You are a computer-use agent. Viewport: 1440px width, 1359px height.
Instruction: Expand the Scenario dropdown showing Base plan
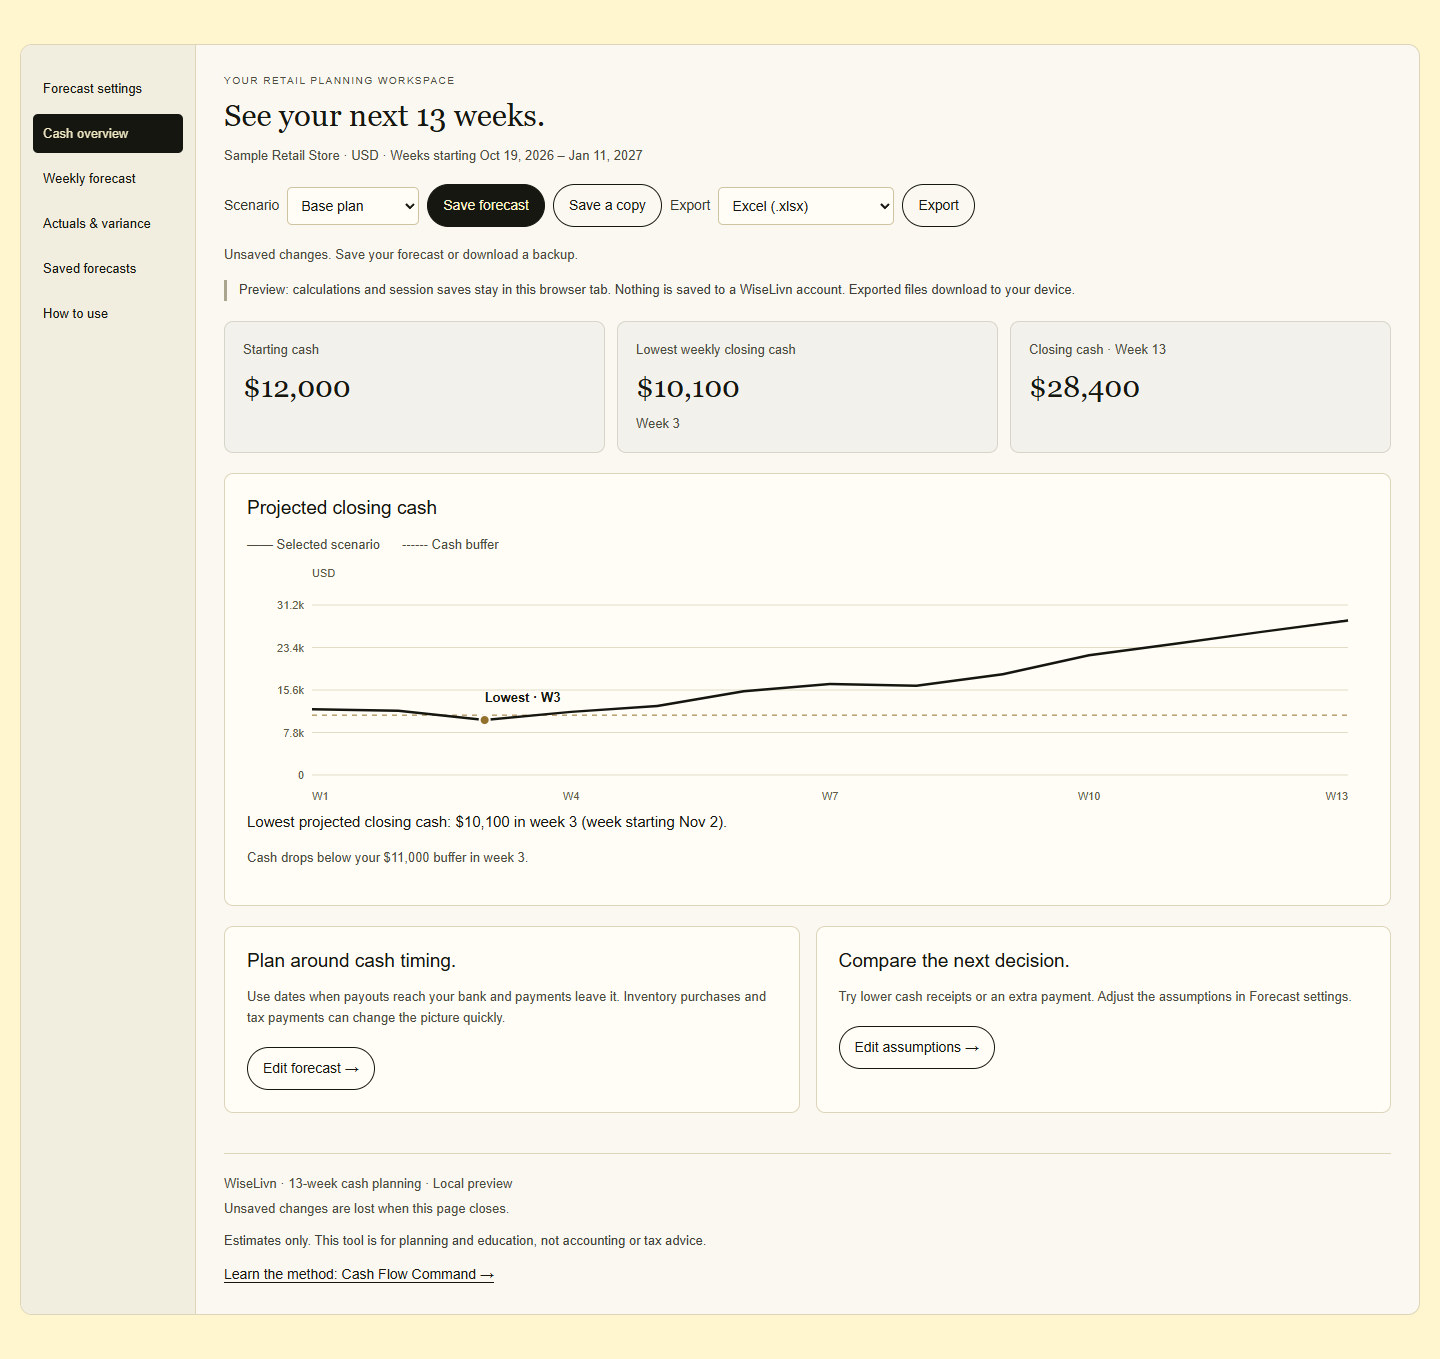pyautogui.click(x=353, y=206)
